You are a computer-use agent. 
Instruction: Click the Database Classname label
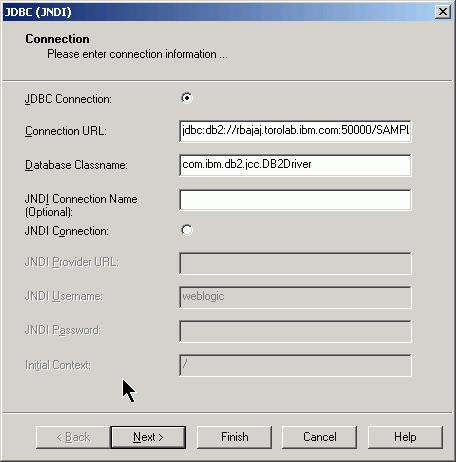[x=76, y=165]
